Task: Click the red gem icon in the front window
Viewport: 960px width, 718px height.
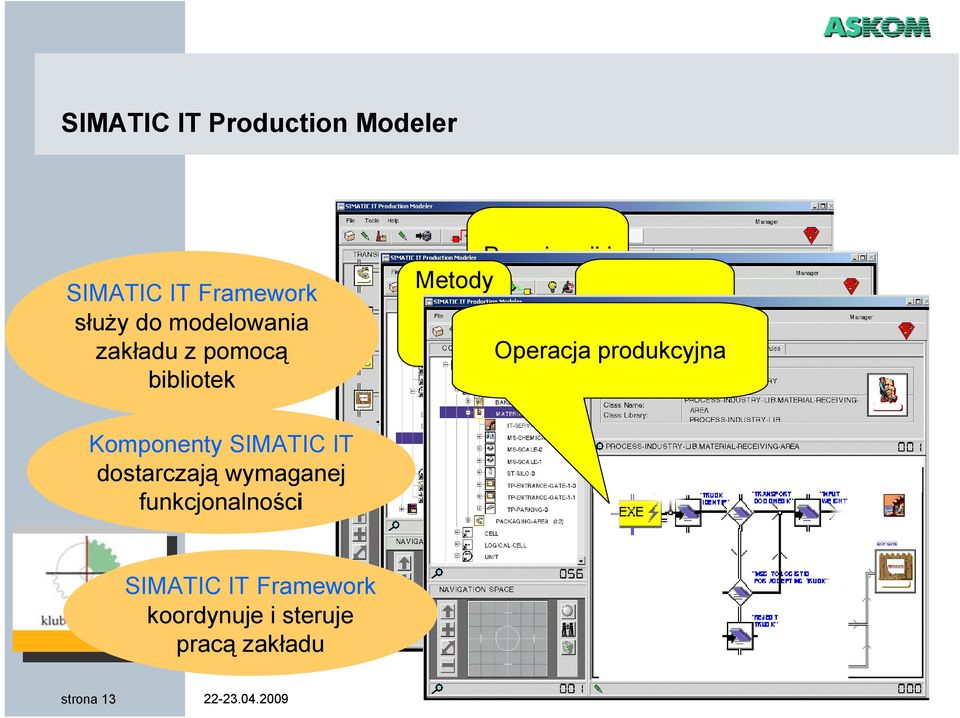Action: click(906, 331)
